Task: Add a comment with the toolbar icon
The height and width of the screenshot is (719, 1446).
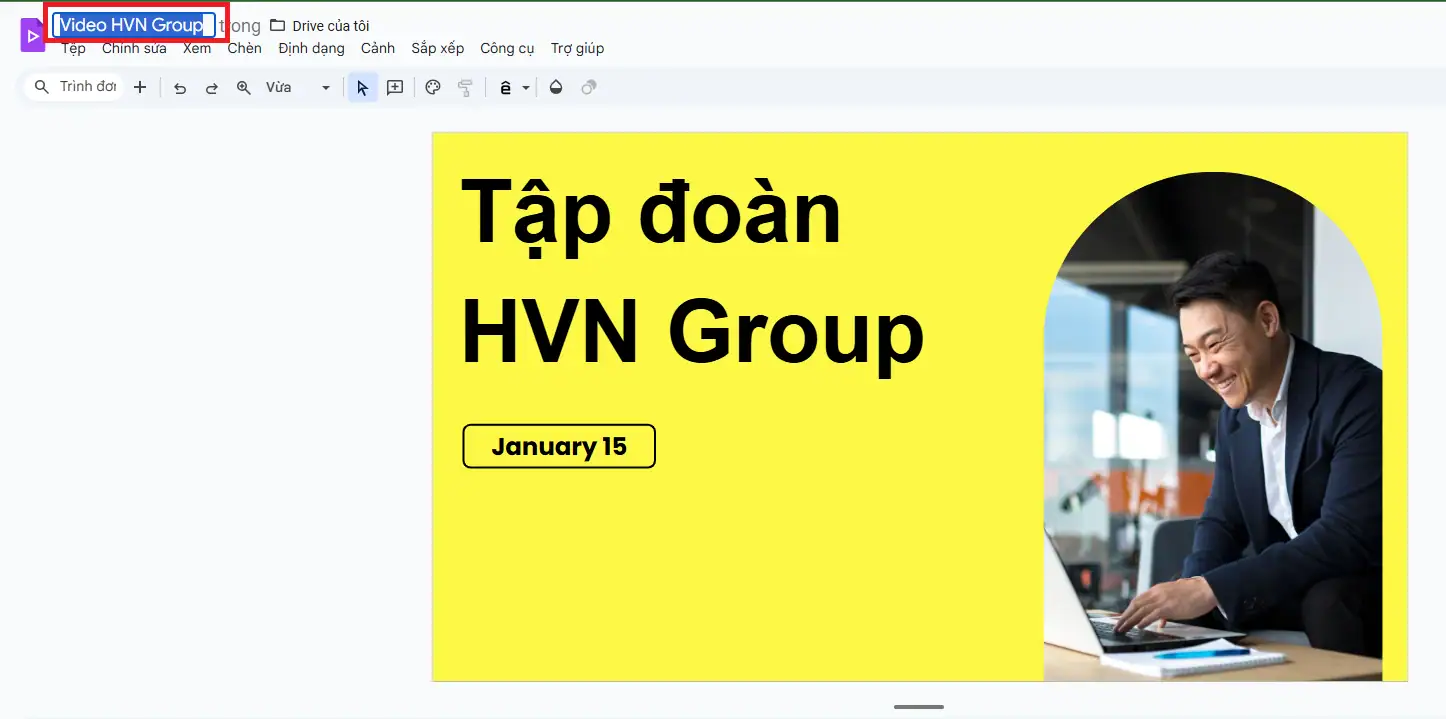Action: [395, 88]
